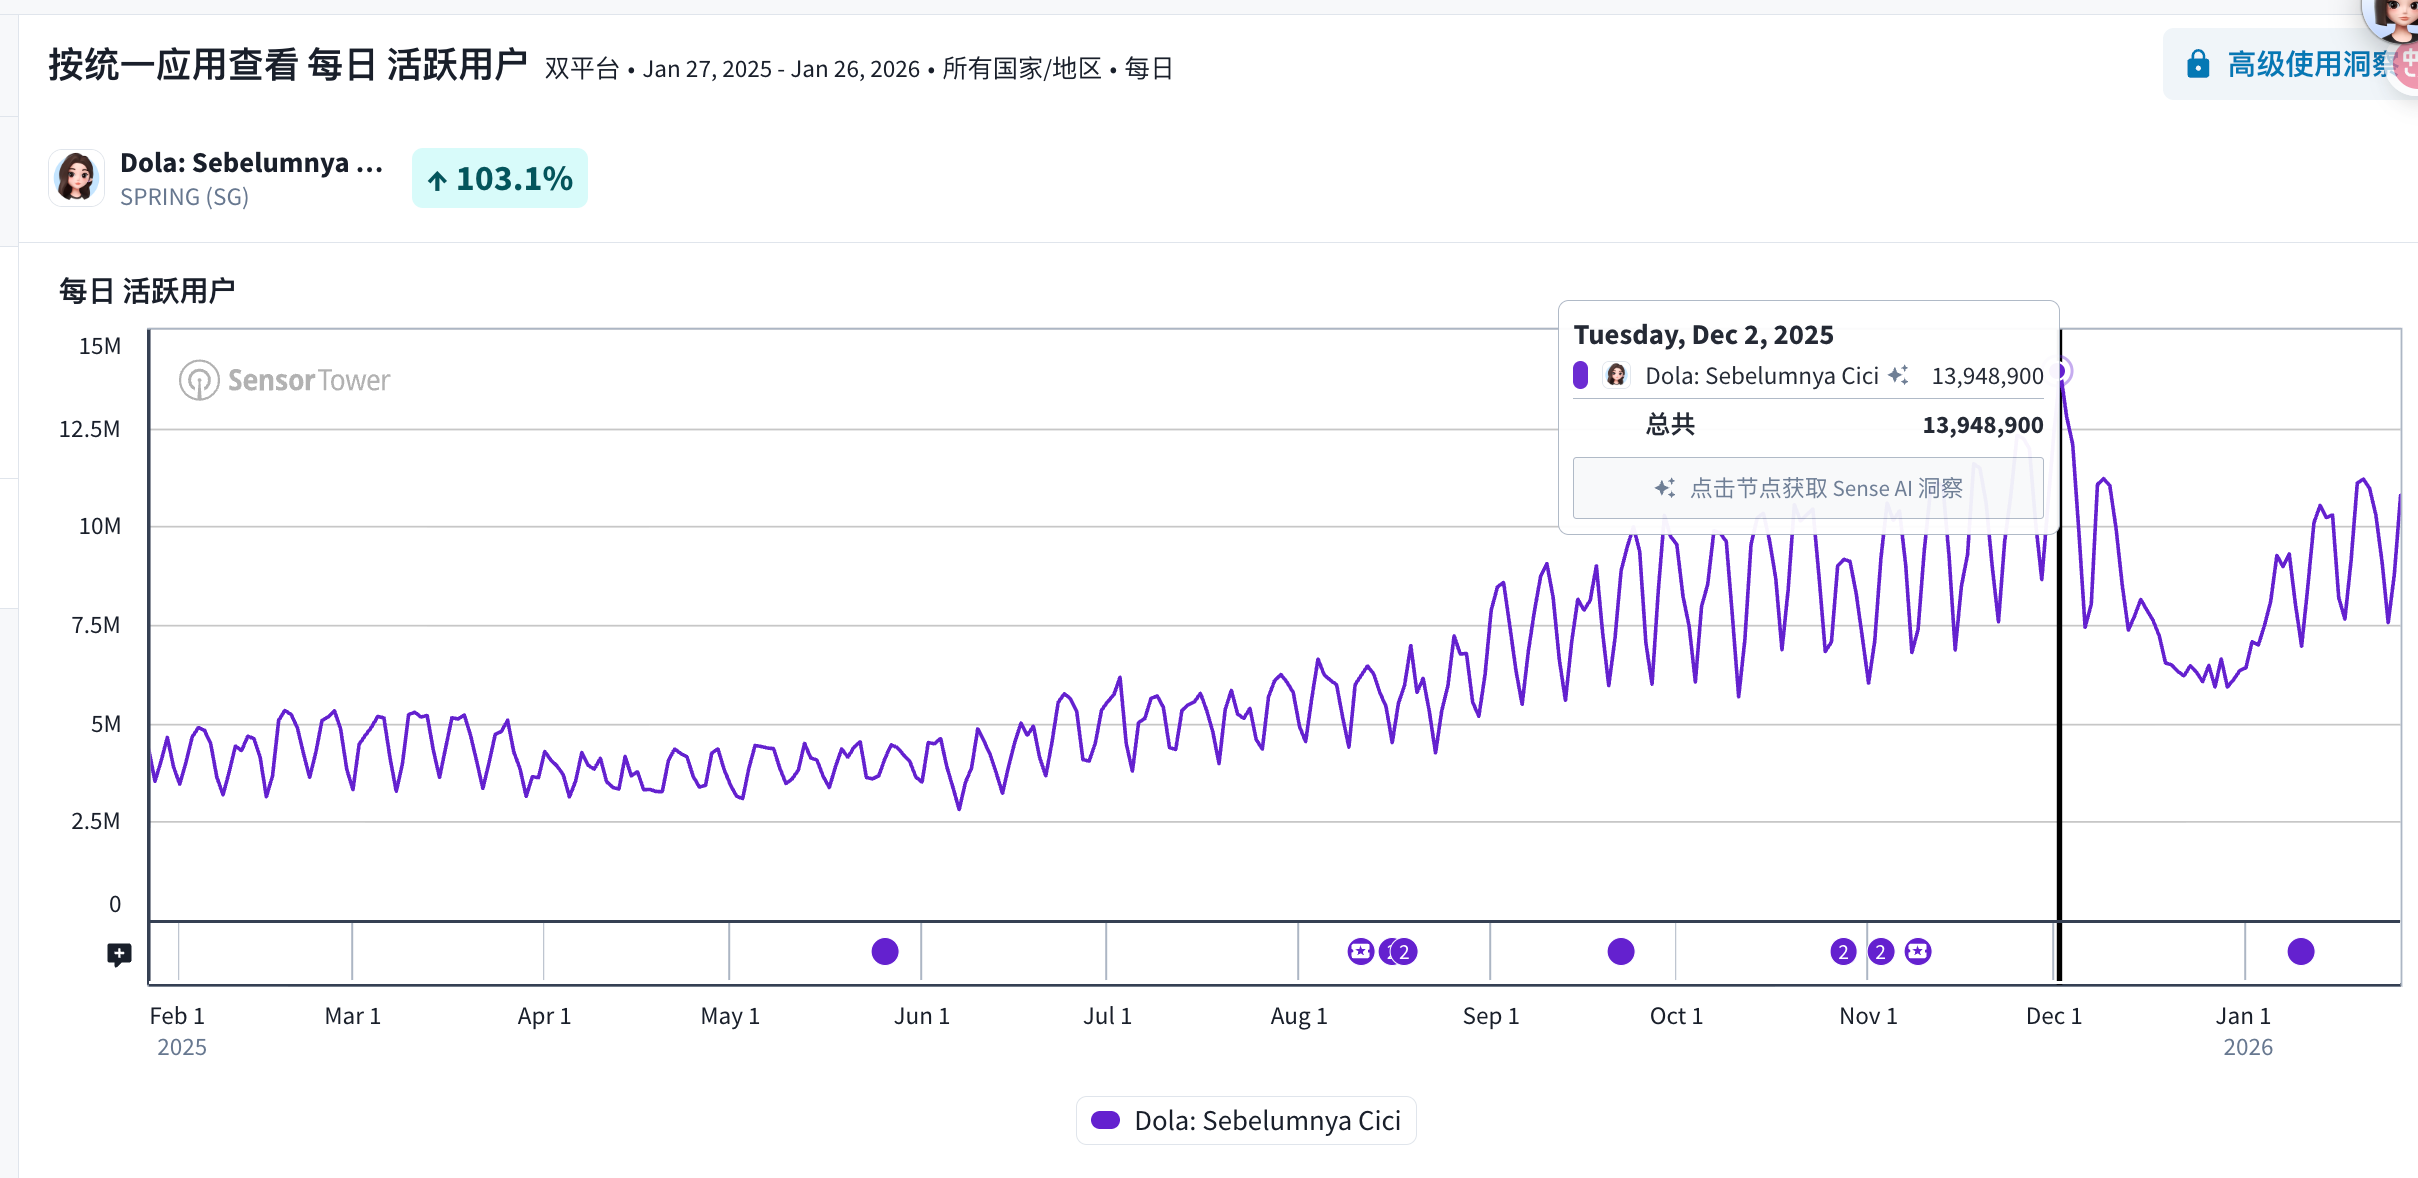Toggle Dola: Sebelumnya Cici series in legend
Screen dimensions: 2418x1178
coord(1266,1120)
